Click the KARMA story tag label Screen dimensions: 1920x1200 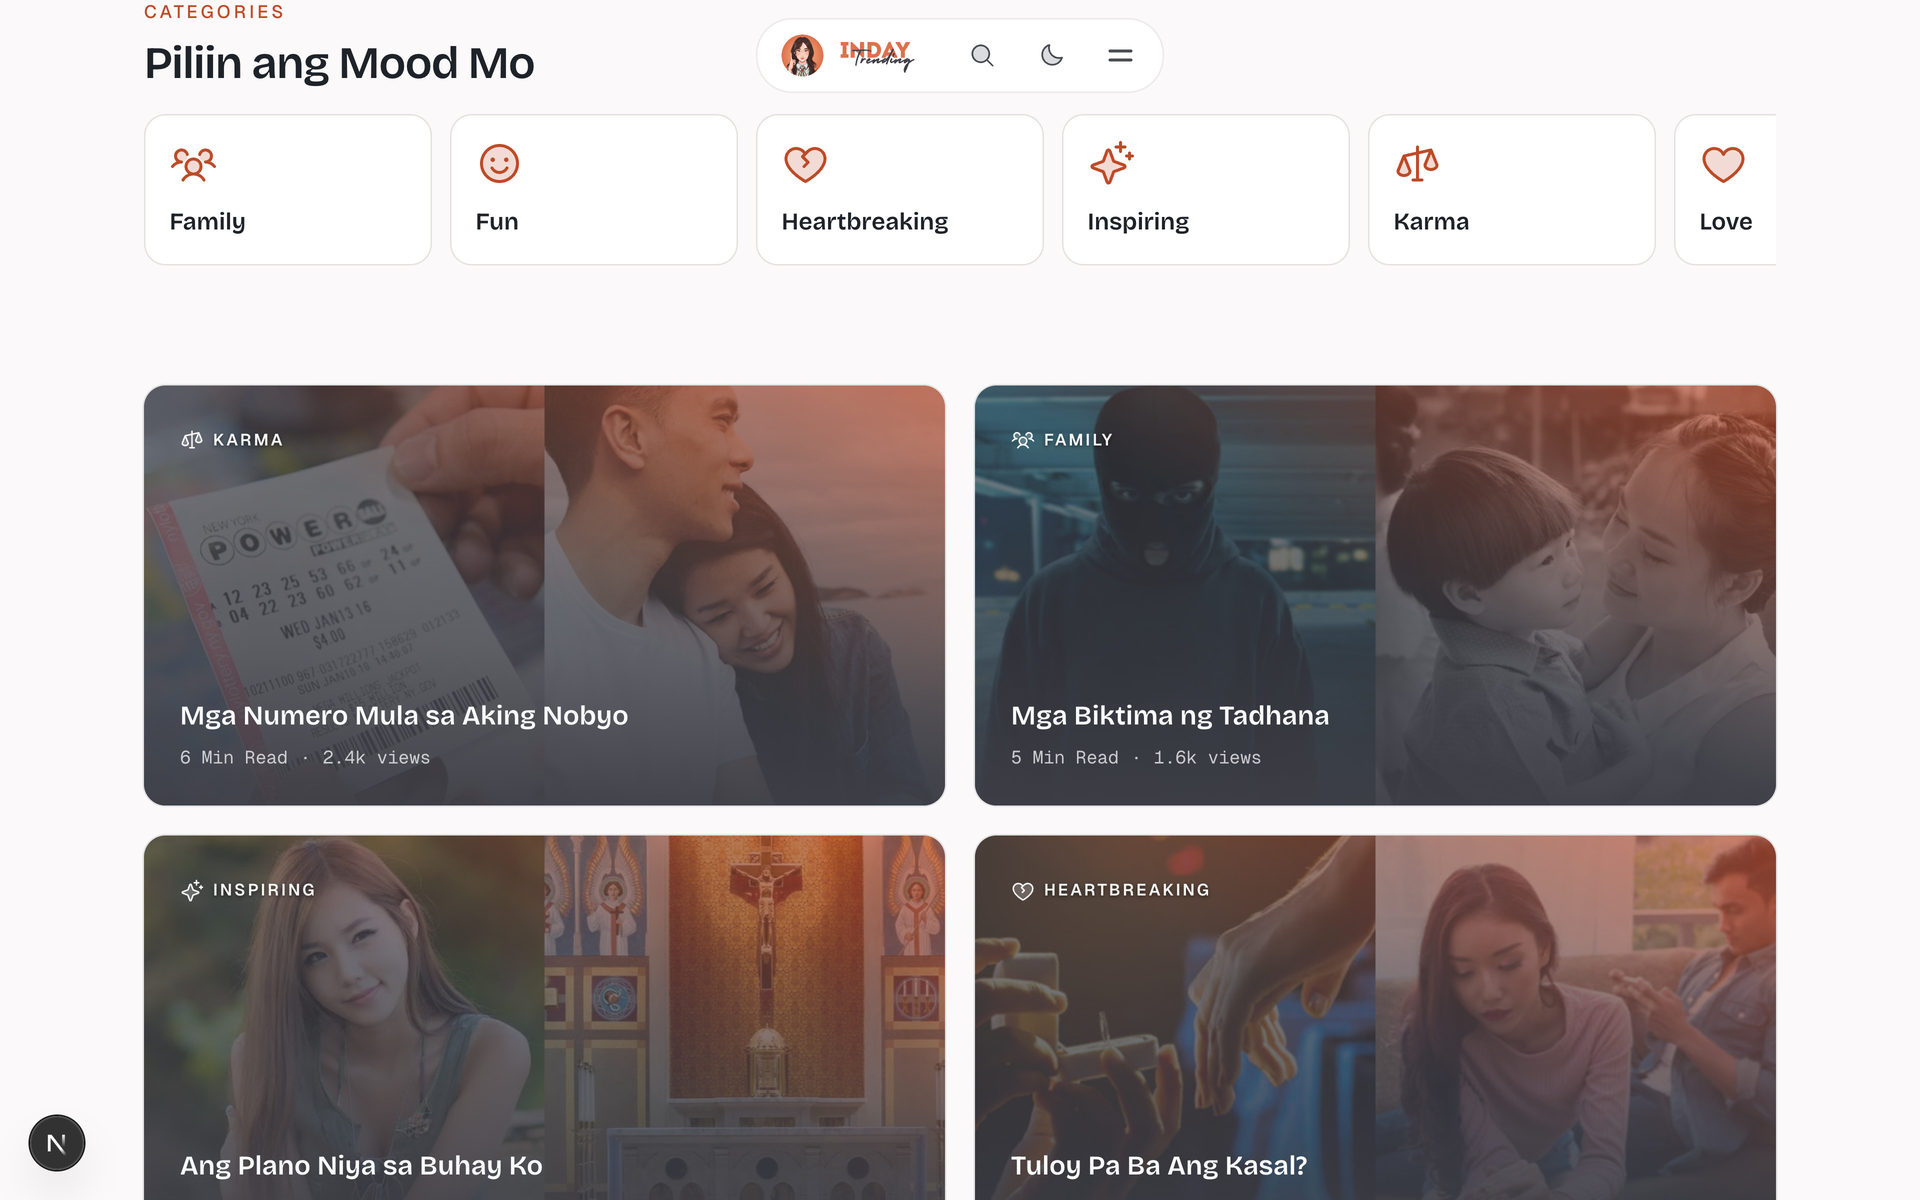tap(248, 440)
